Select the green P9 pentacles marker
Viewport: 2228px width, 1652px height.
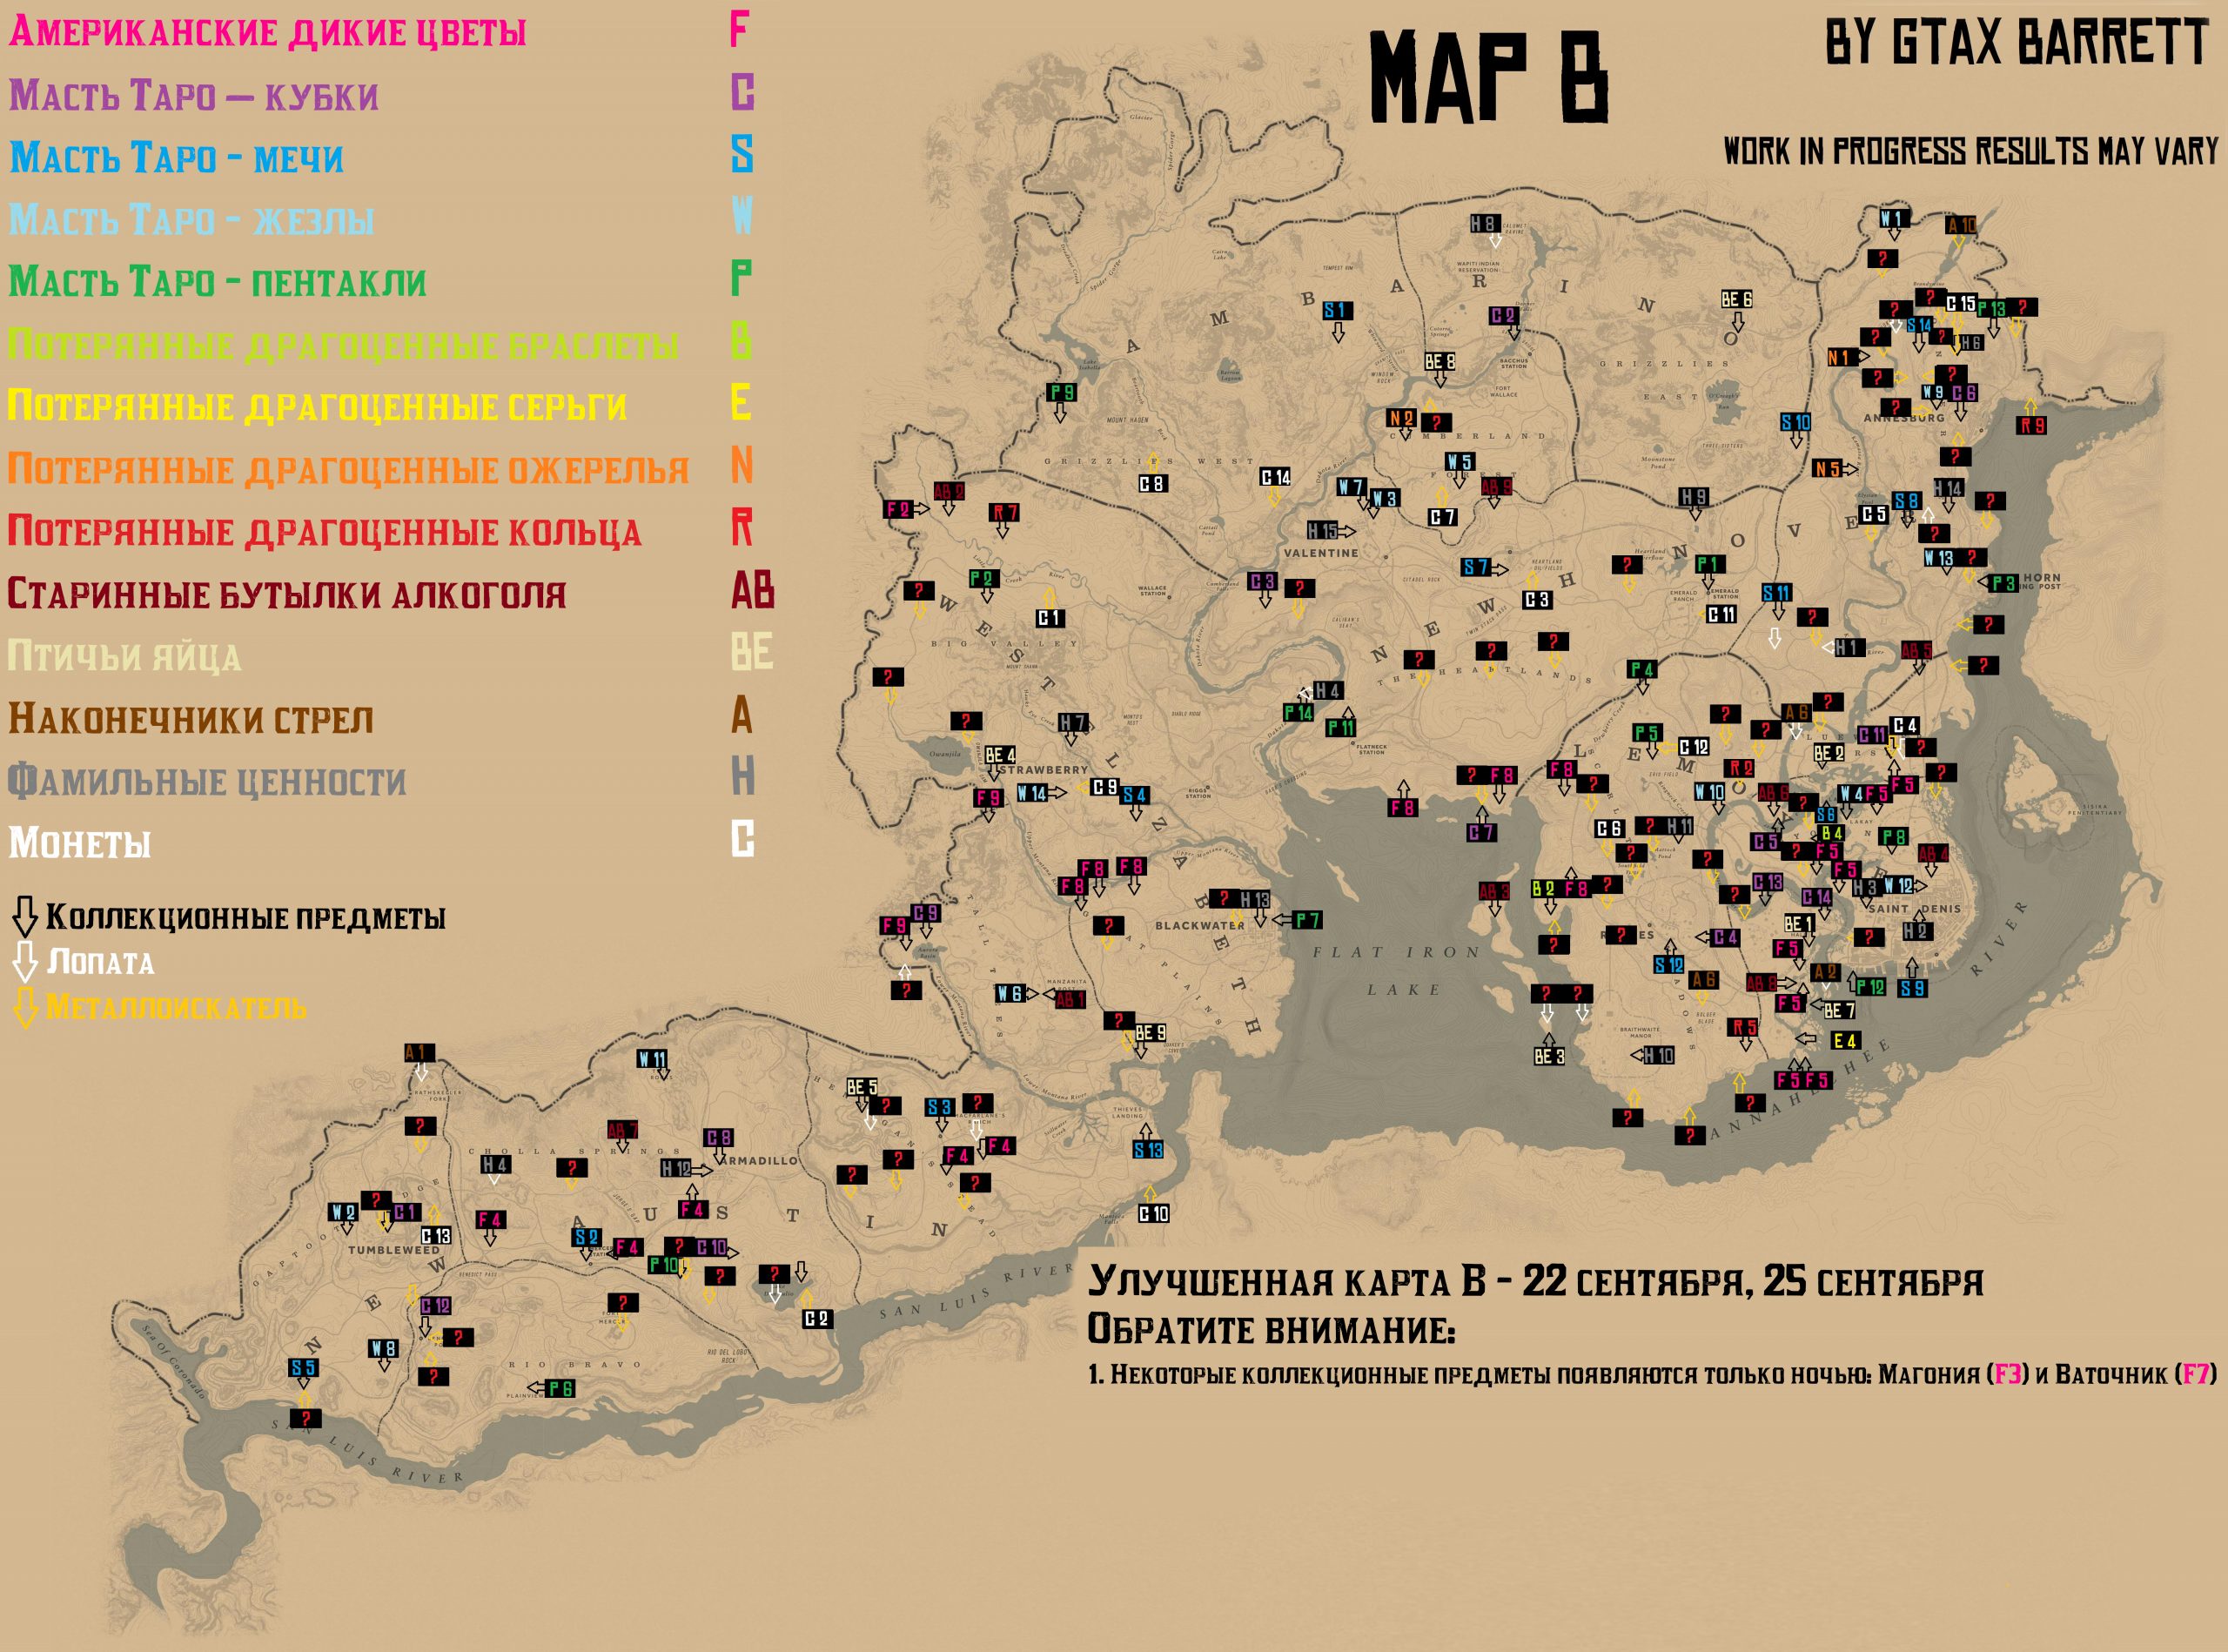(x=1062, y=392)
